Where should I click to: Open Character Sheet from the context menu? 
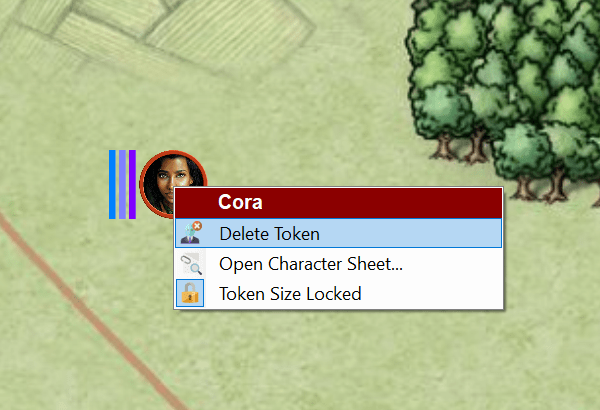click(338, 264)
